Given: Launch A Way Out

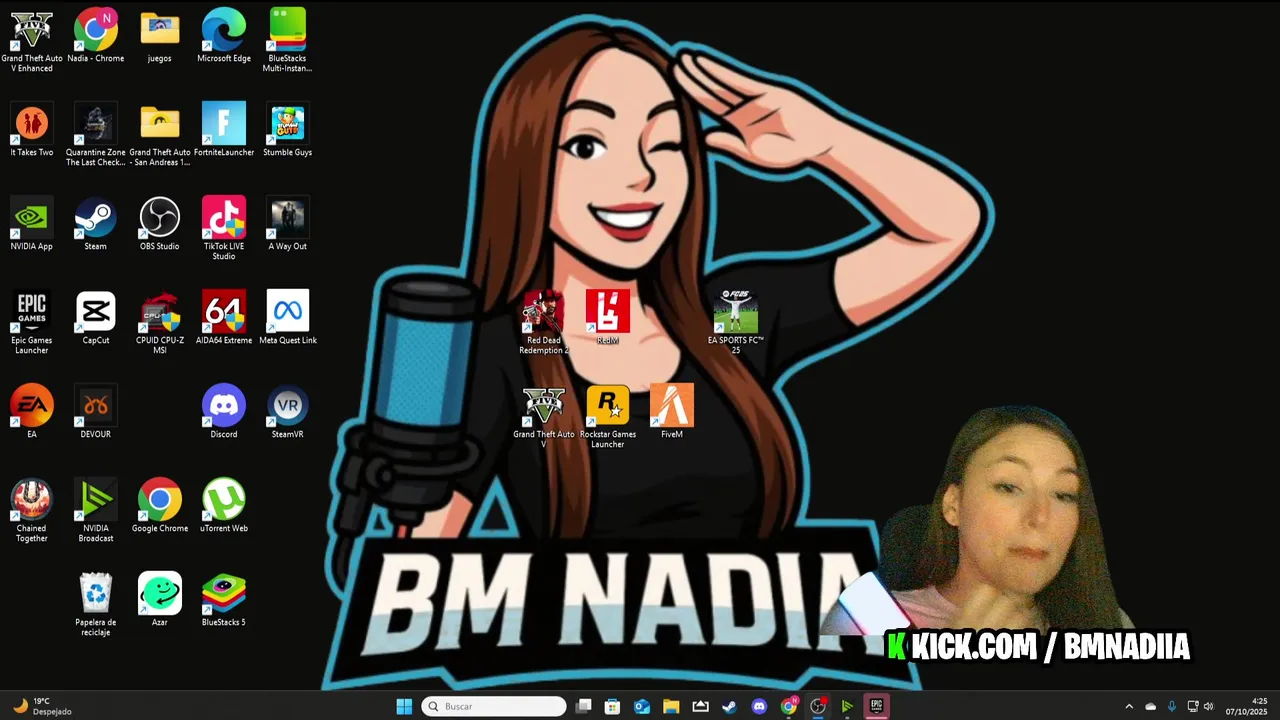Looking at the screenshot, I should tap(288, 225).
